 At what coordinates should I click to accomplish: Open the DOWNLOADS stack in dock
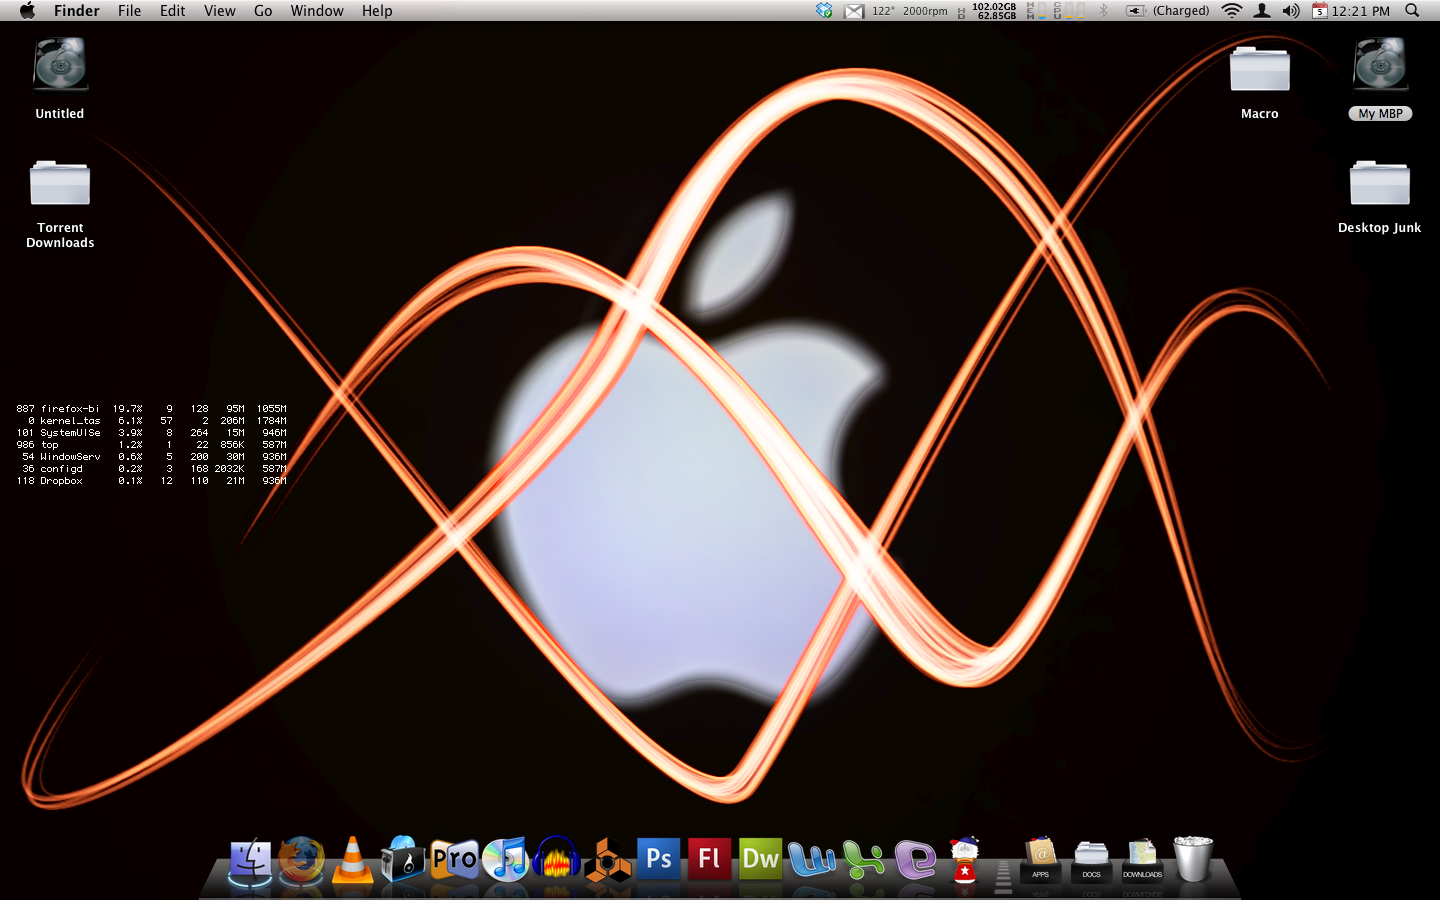coord(1142,860)
